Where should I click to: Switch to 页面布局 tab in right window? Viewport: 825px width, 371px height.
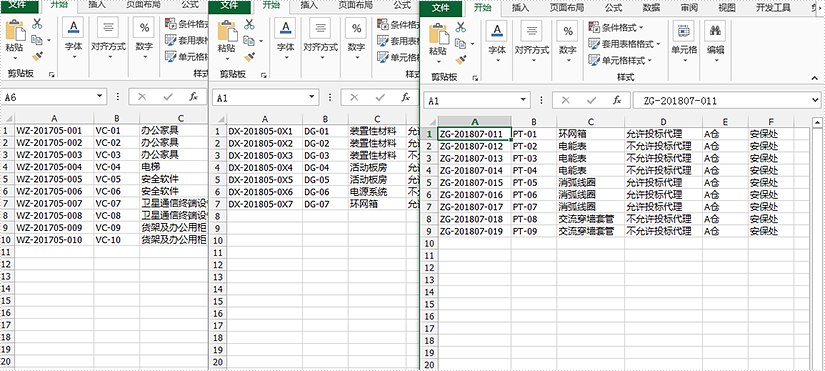[x=567, y=7]
